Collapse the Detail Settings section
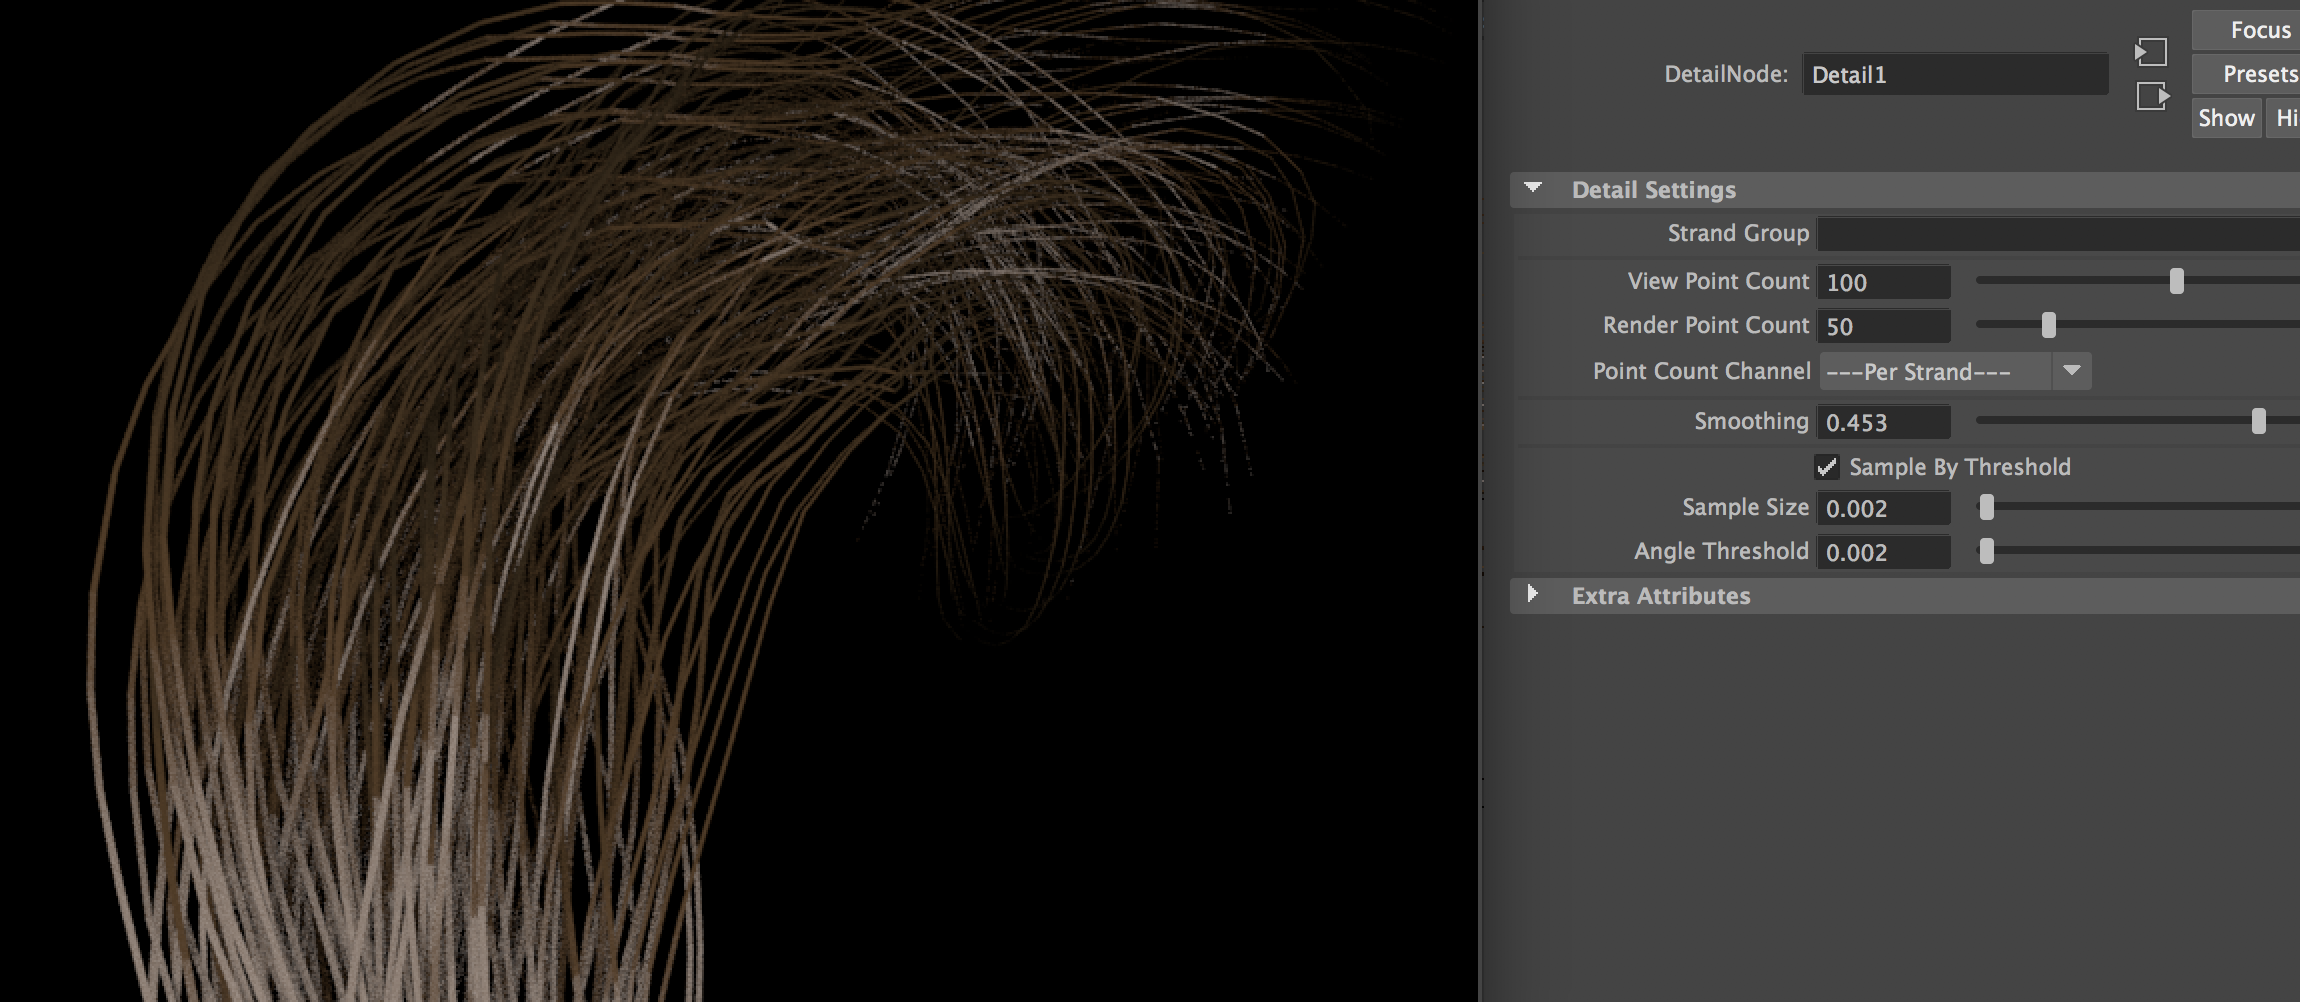Screen dimensions: 2300x1002 (1533, 189)
